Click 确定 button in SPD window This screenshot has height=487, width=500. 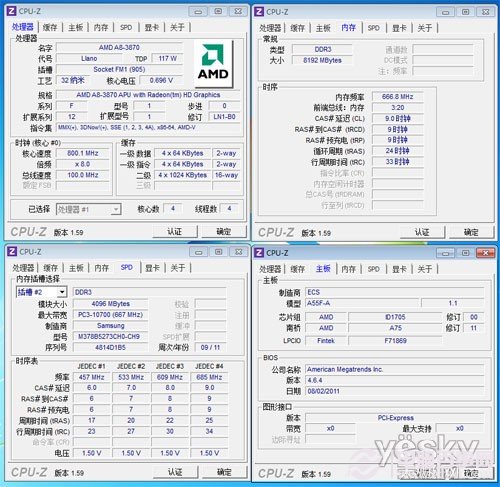pos(224,472)
